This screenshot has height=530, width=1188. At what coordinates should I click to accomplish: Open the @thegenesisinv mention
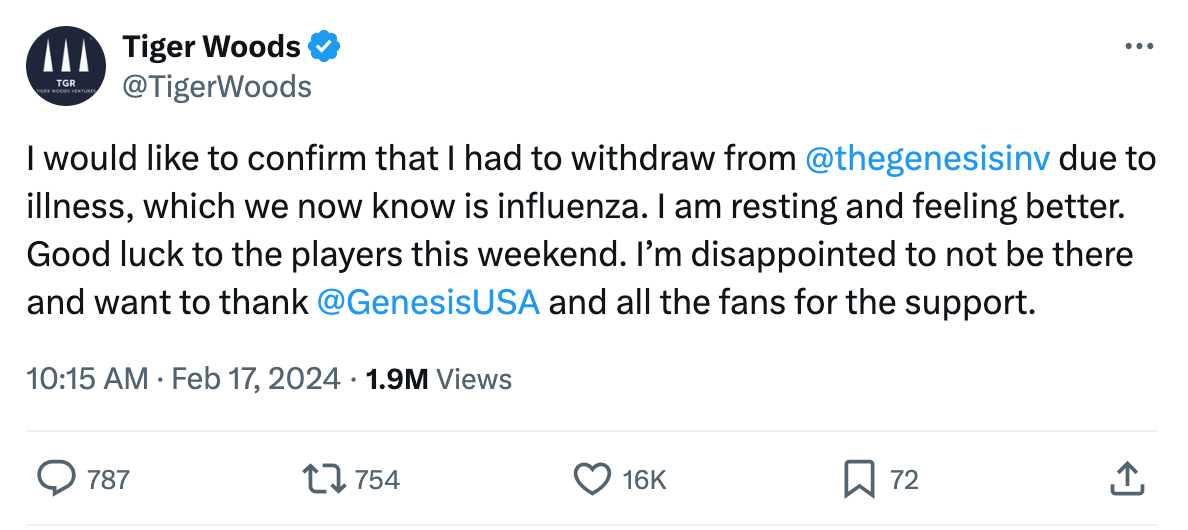pyautogui.click(x=926, y=159)
